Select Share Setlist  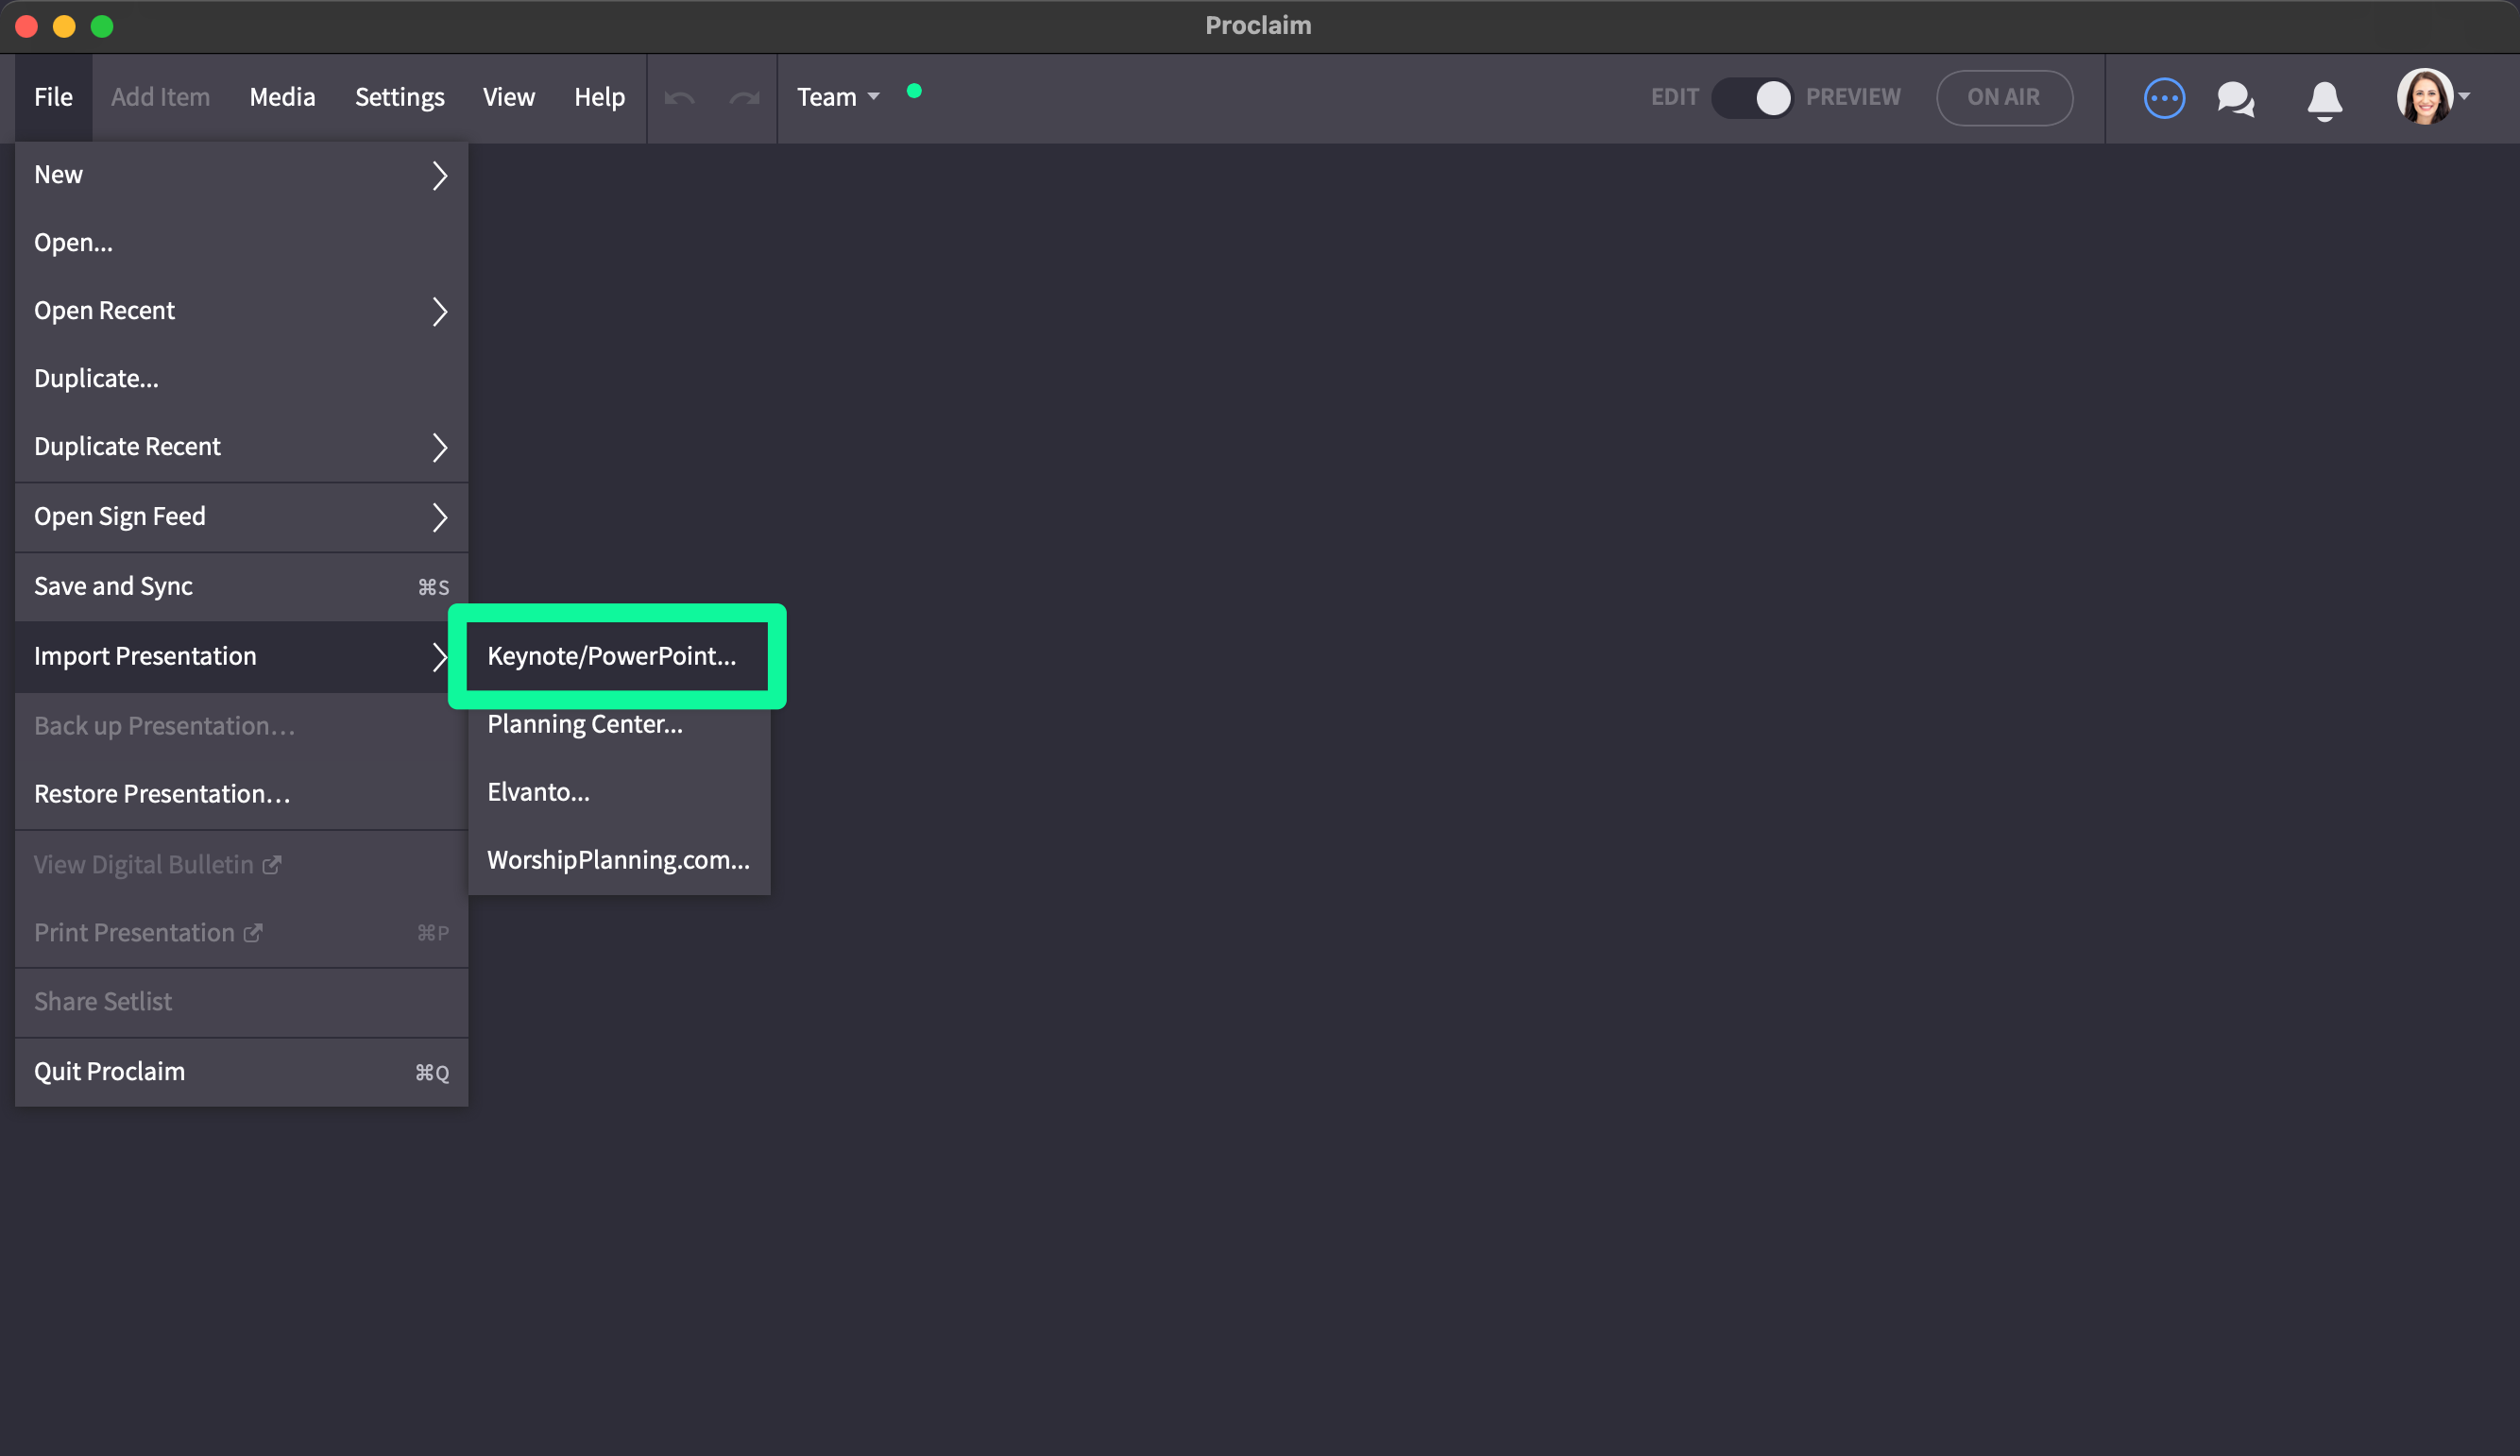click(241, 1002)
